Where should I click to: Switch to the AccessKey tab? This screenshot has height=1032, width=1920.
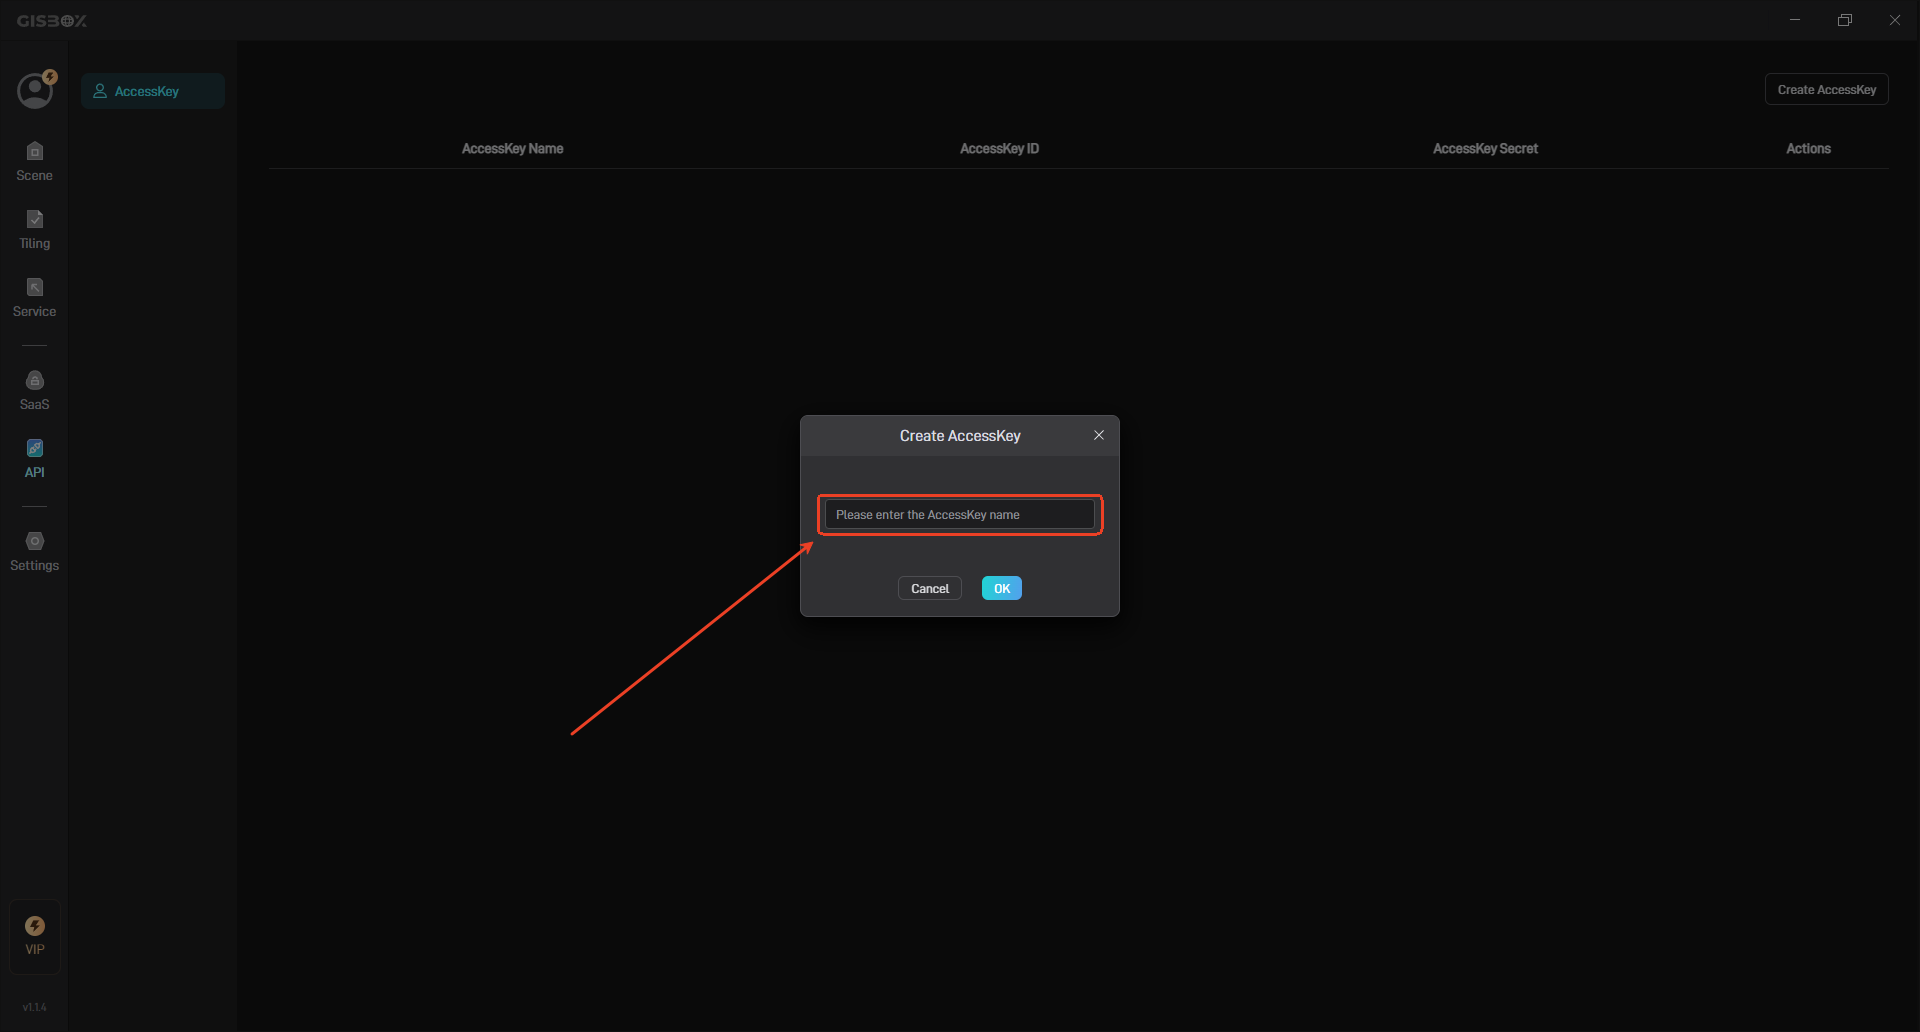152,90
